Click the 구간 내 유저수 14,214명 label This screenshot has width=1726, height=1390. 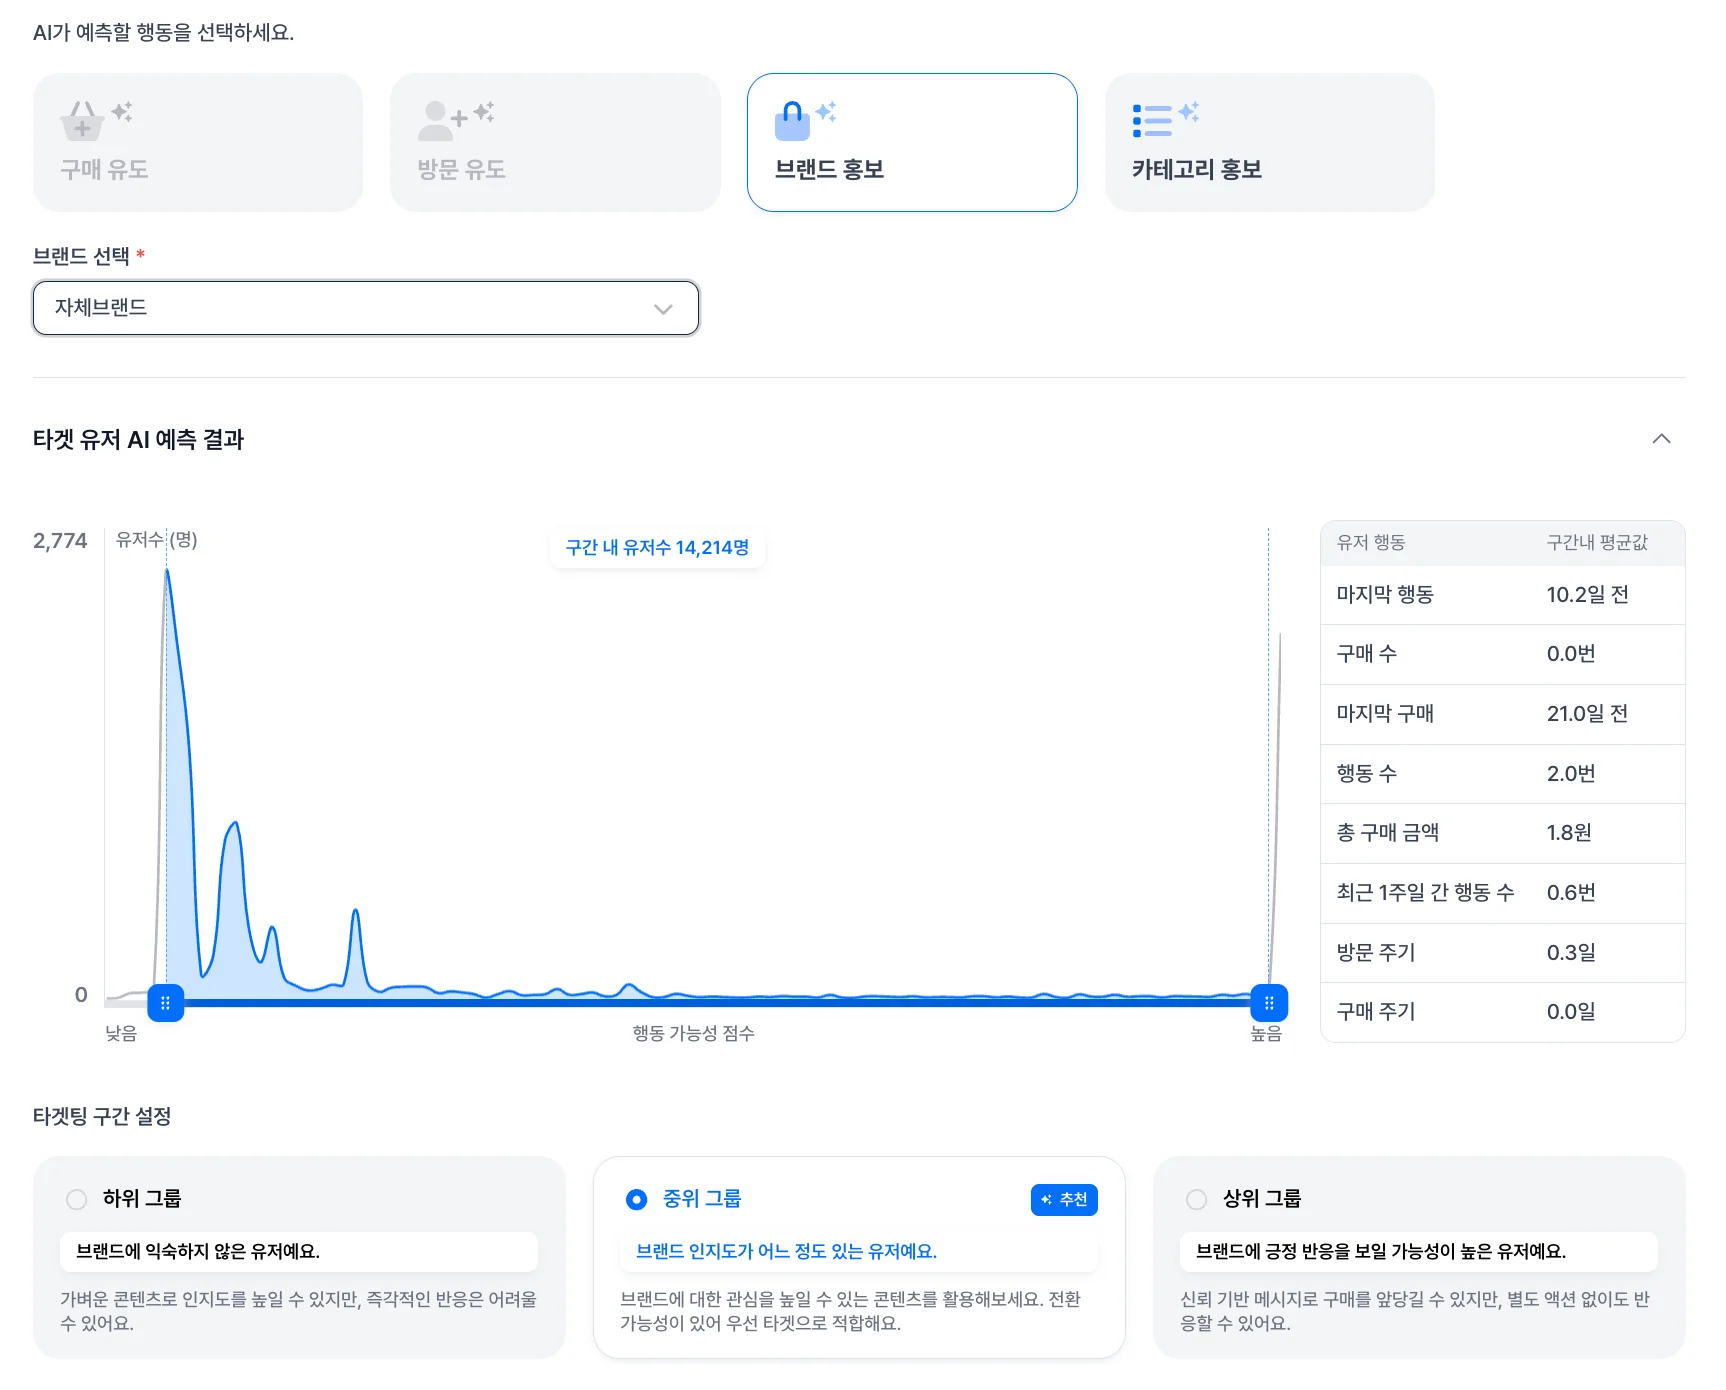[657, 548]
